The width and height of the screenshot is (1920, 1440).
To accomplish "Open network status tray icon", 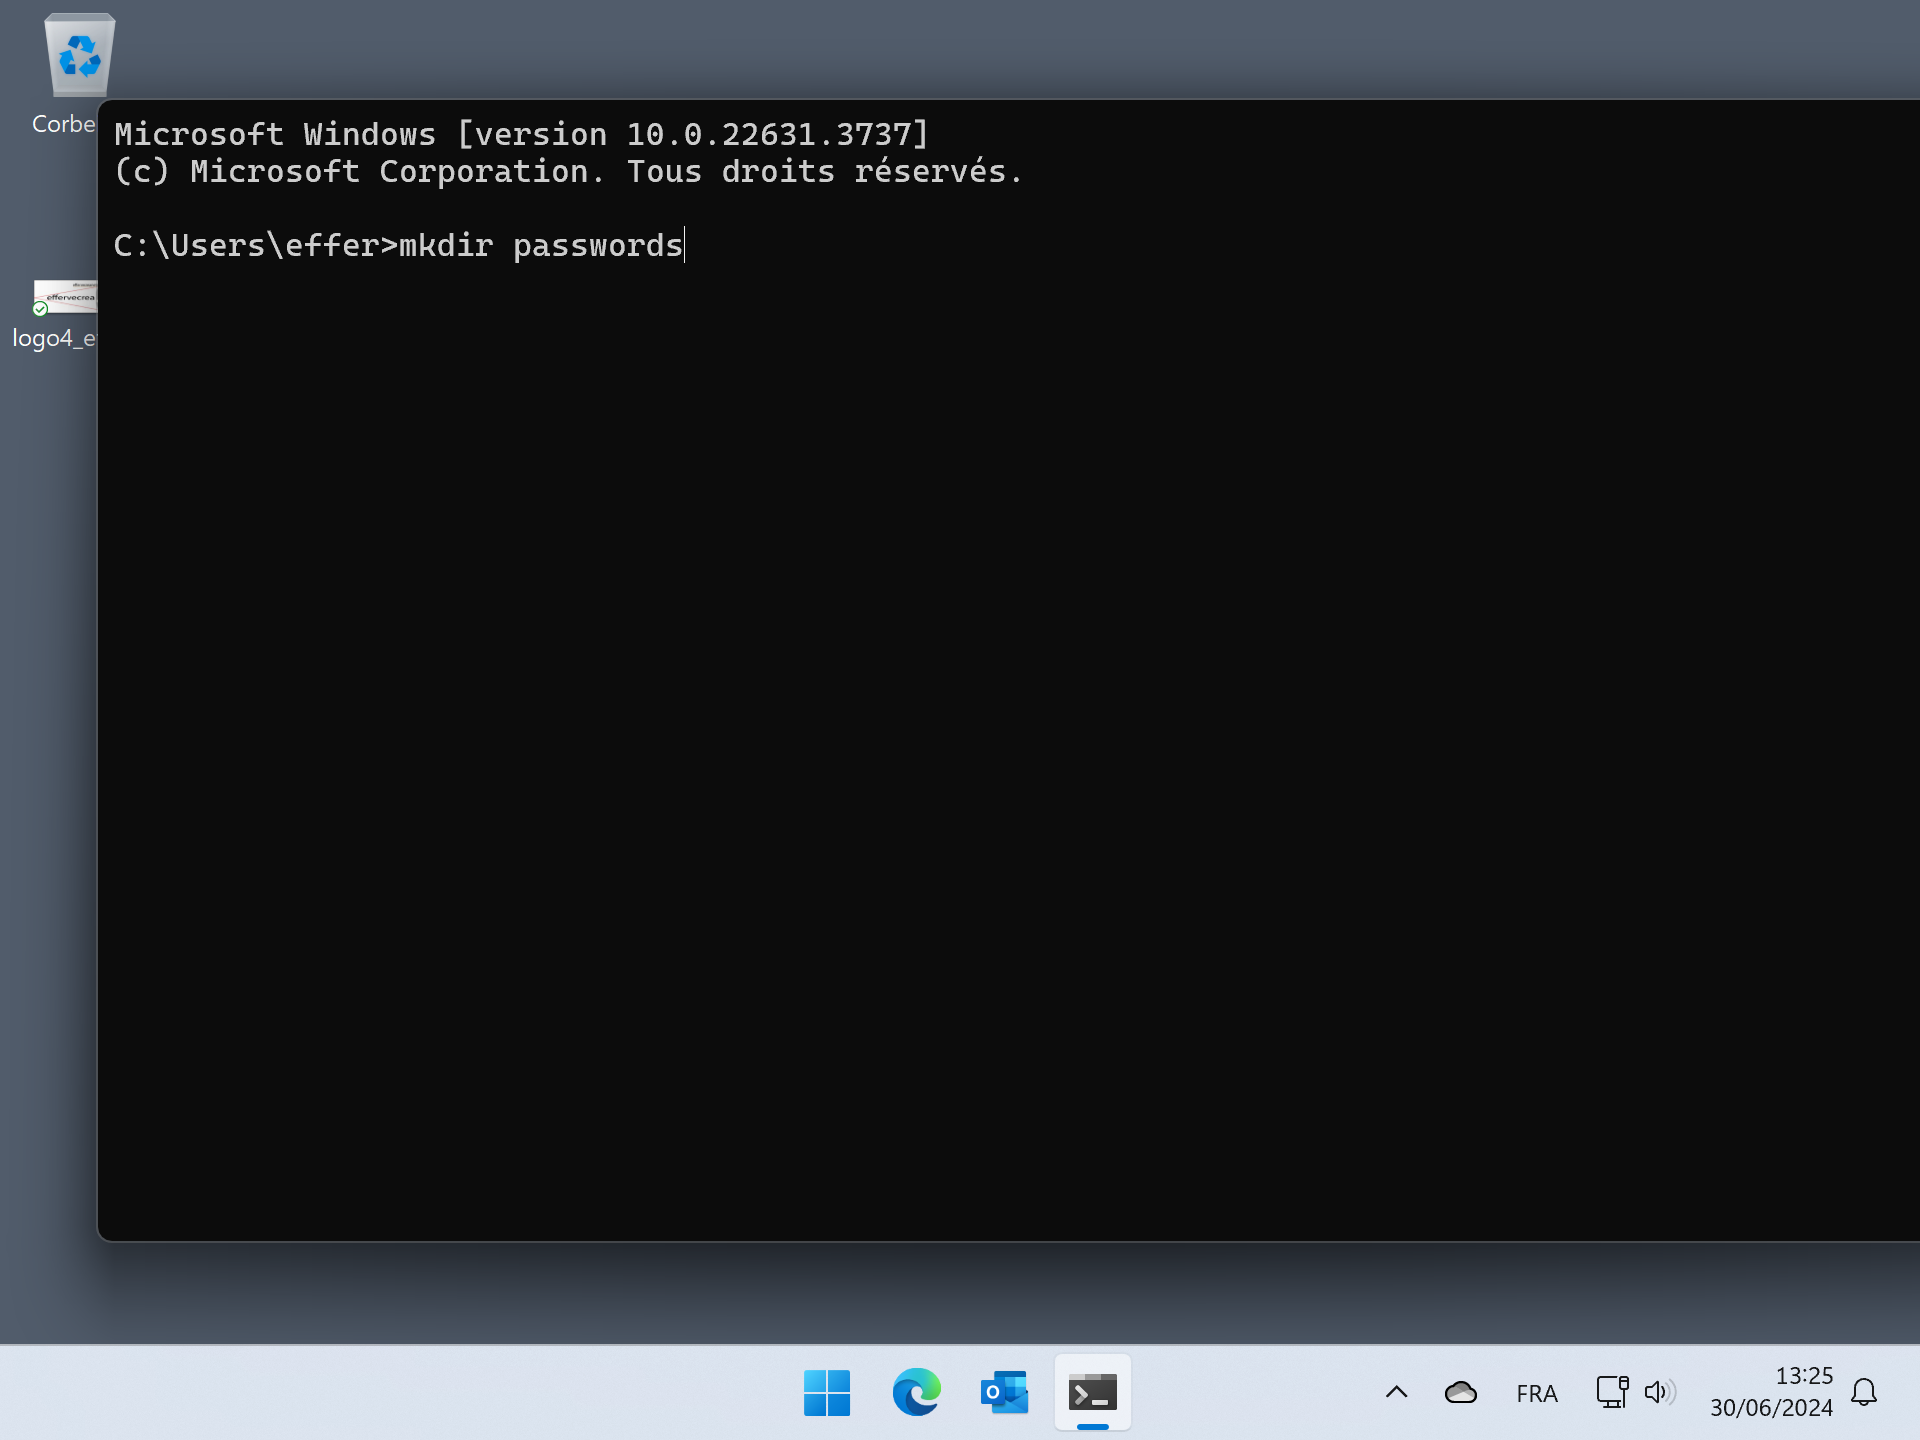I will (1612, 1392).
